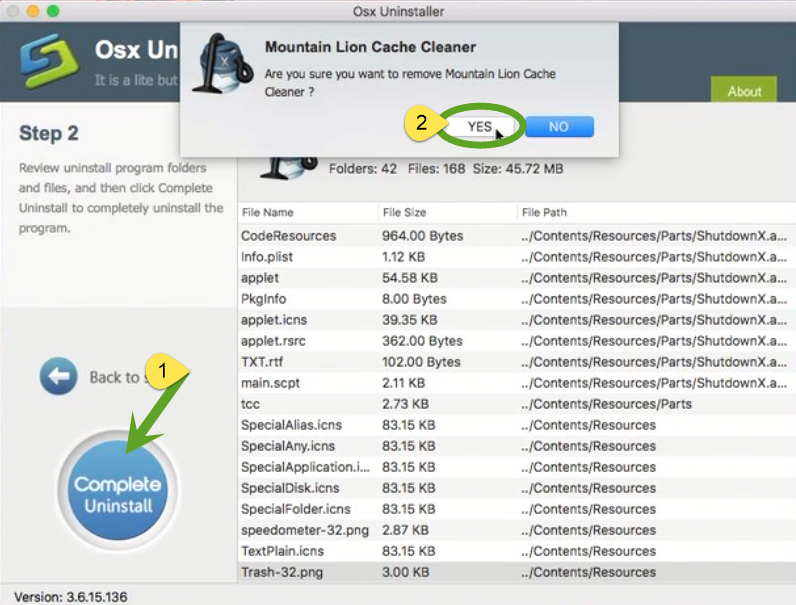This screenshot has height=605, width=796.
Task: Click the 54.58 KB size cell
Action: [x=410, y=278]
